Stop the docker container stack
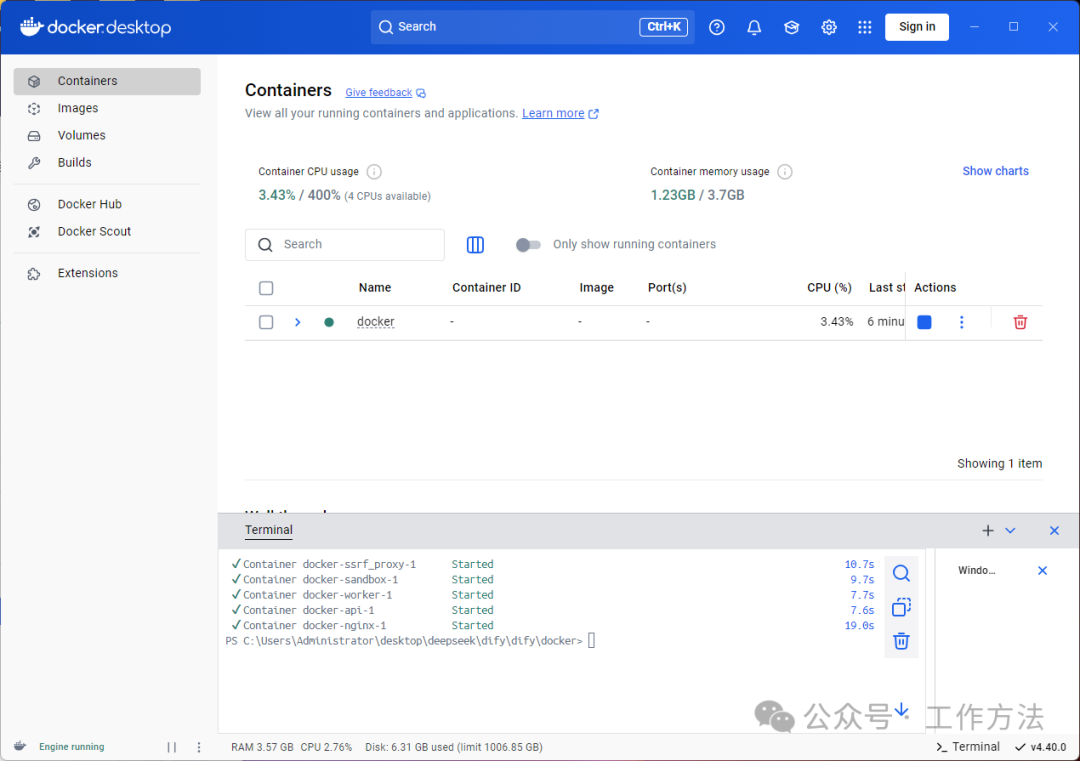This screenshot has height=761, width=1080. 924,322
